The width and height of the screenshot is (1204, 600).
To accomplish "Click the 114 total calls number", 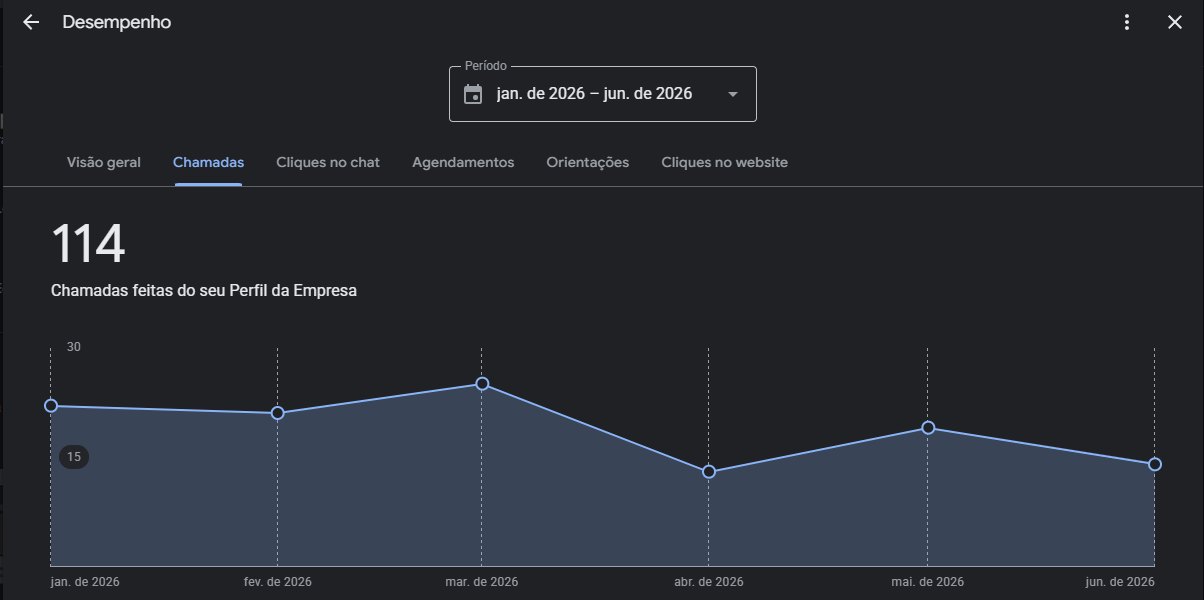I will coord(88,244).
